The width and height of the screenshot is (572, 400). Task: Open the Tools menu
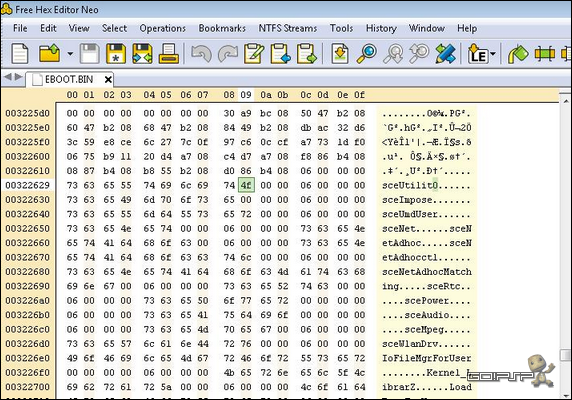[x=341, y=28]
